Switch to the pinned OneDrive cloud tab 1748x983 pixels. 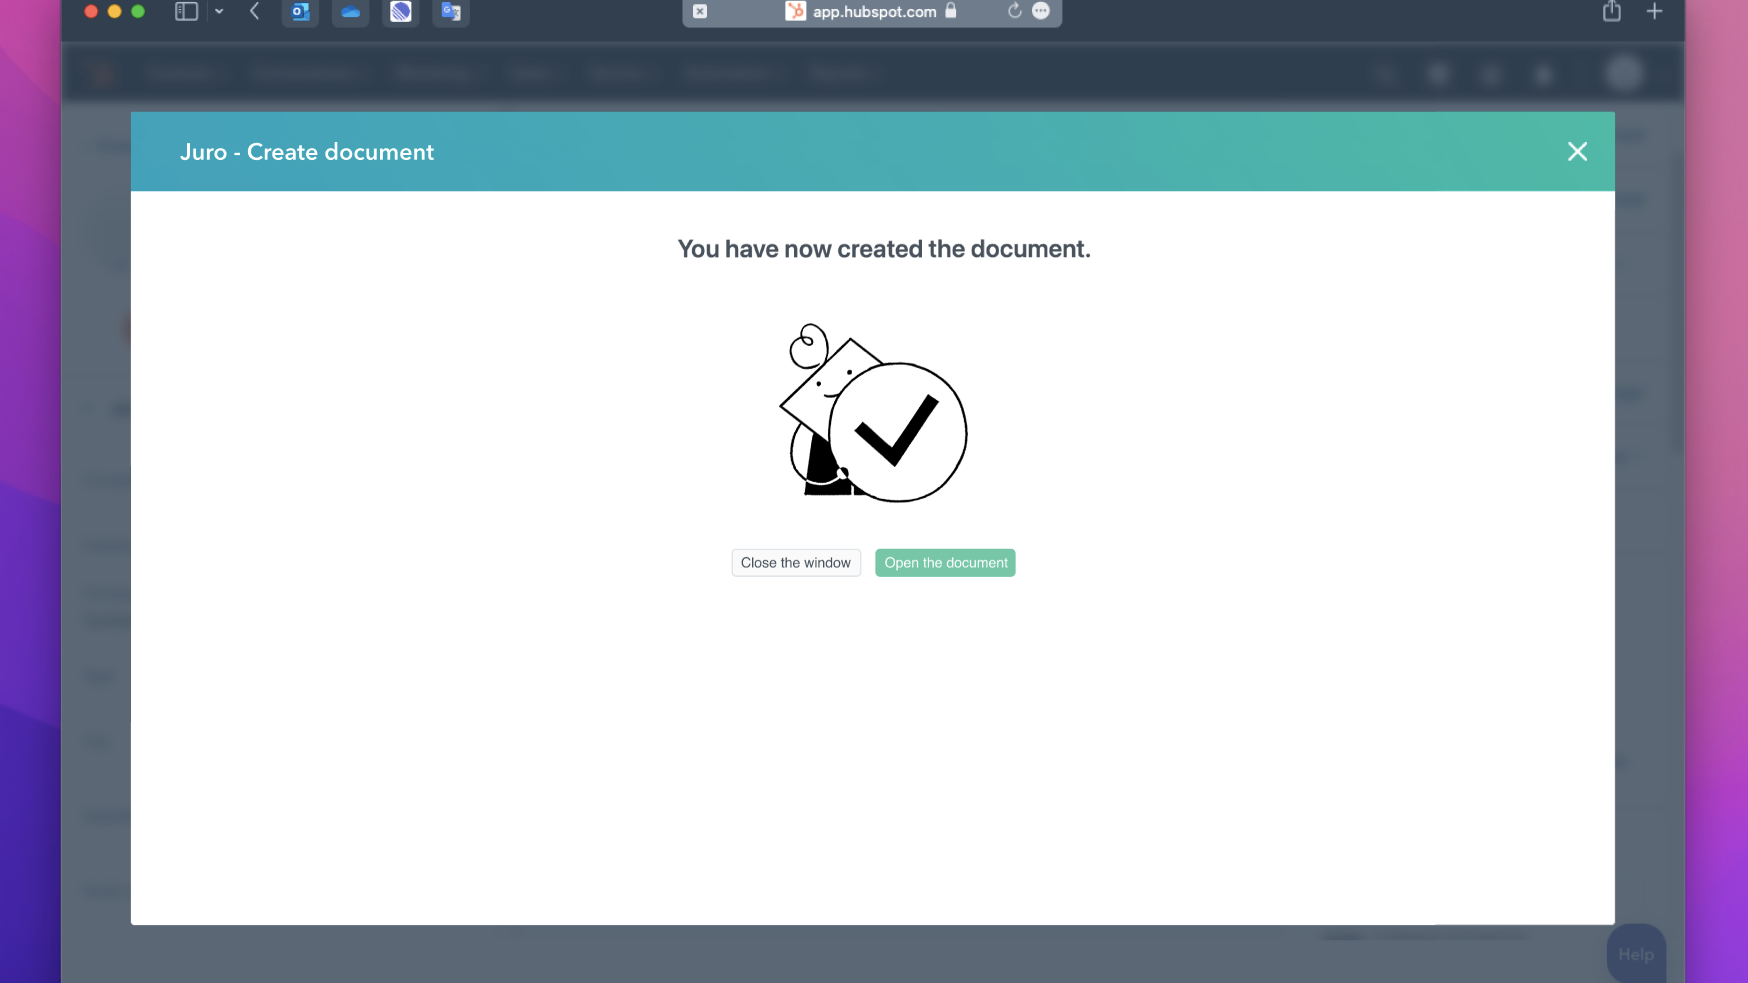(x=350, y=12)
